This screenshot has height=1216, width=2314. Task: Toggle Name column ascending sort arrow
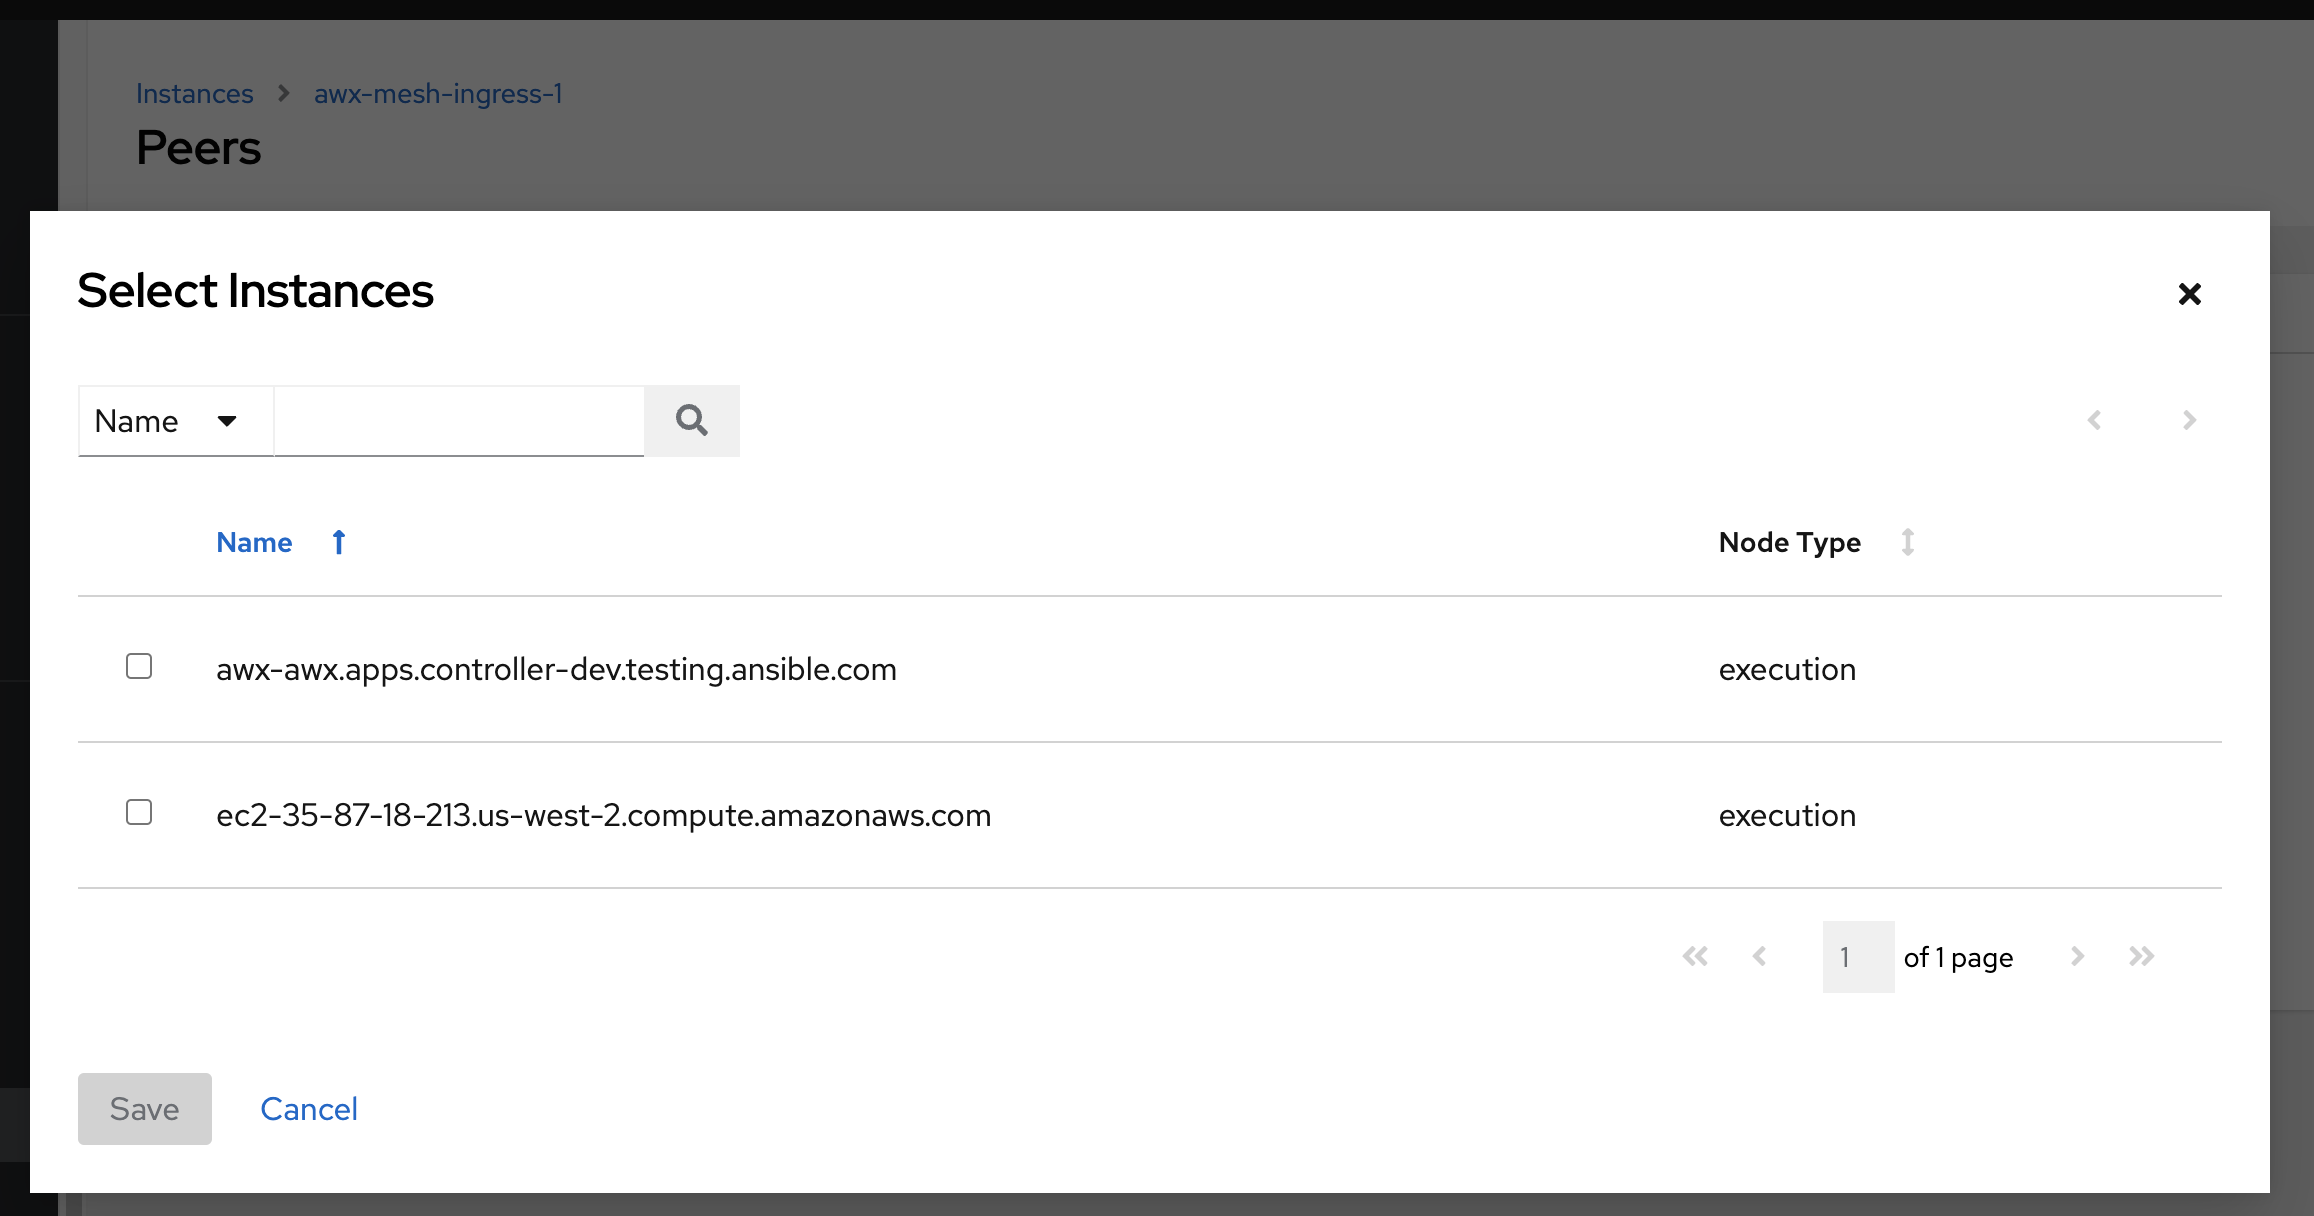point(339,542)
